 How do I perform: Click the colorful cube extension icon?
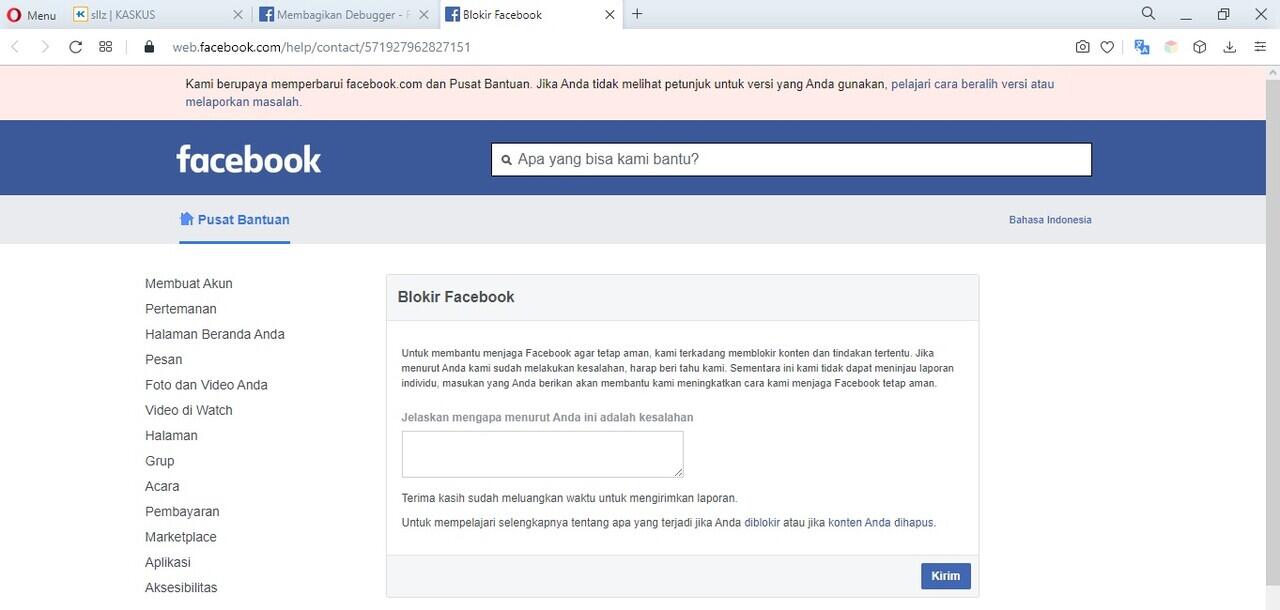pos(1171,47)
